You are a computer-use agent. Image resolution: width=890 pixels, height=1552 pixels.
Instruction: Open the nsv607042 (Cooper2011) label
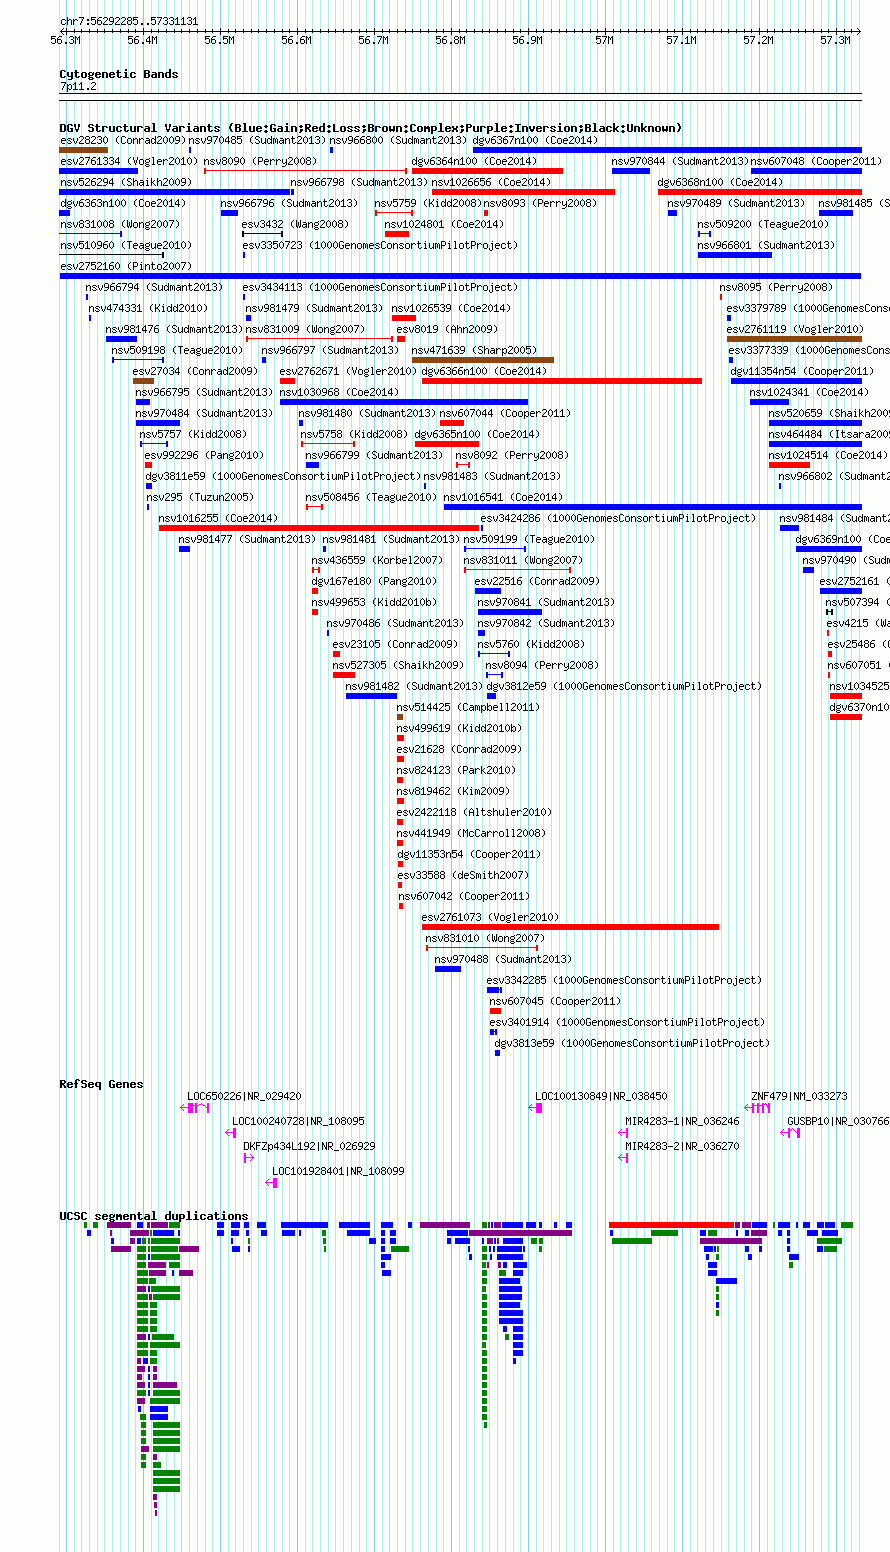pyautogui.click(x=464, y=896)
